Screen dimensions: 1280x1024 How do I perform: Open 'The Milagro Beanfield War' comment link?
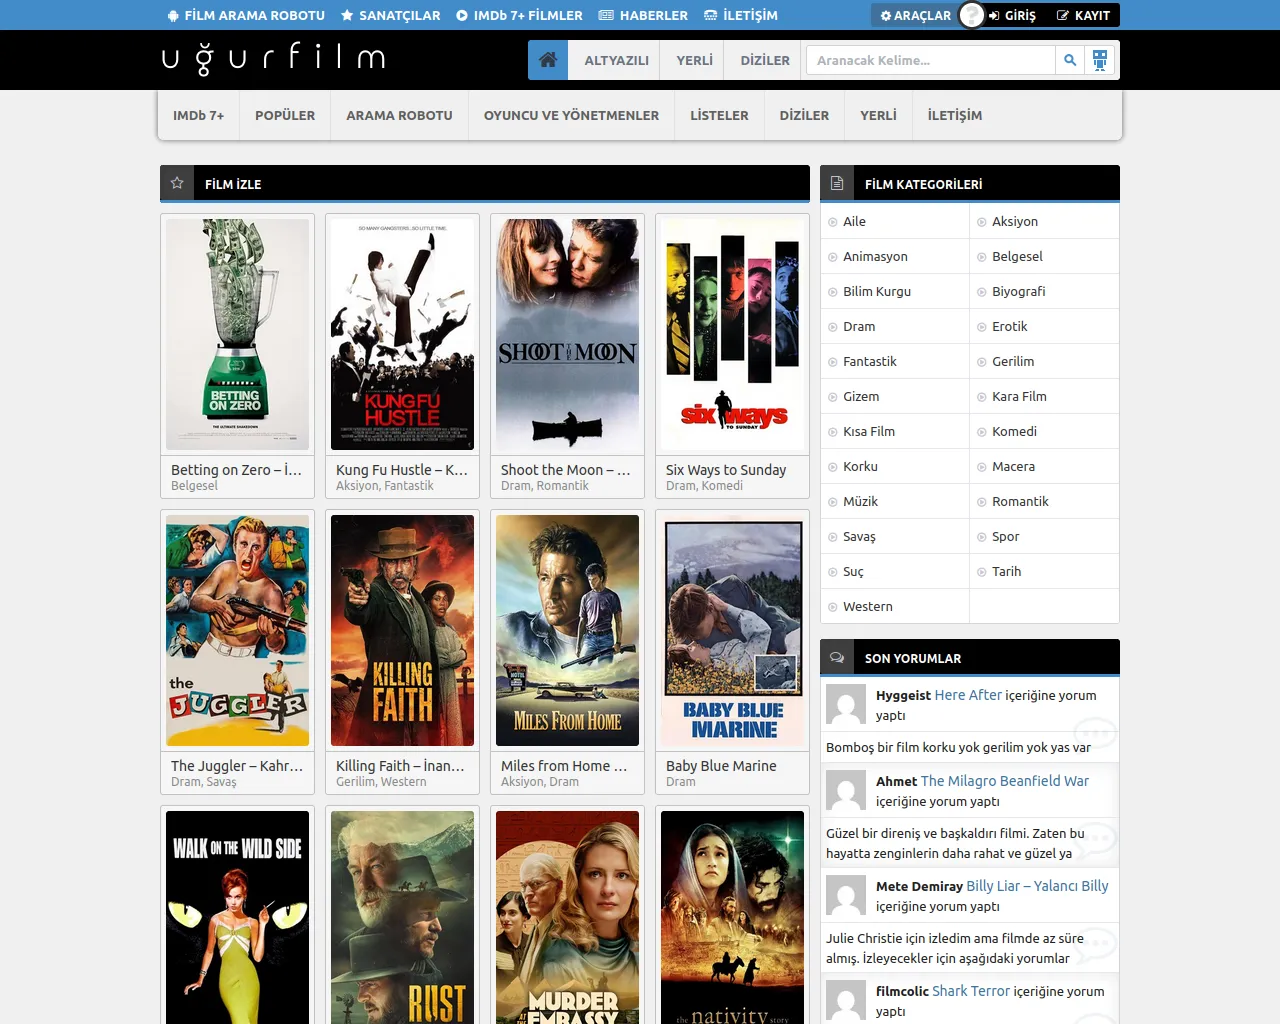tap(1005, 781)
